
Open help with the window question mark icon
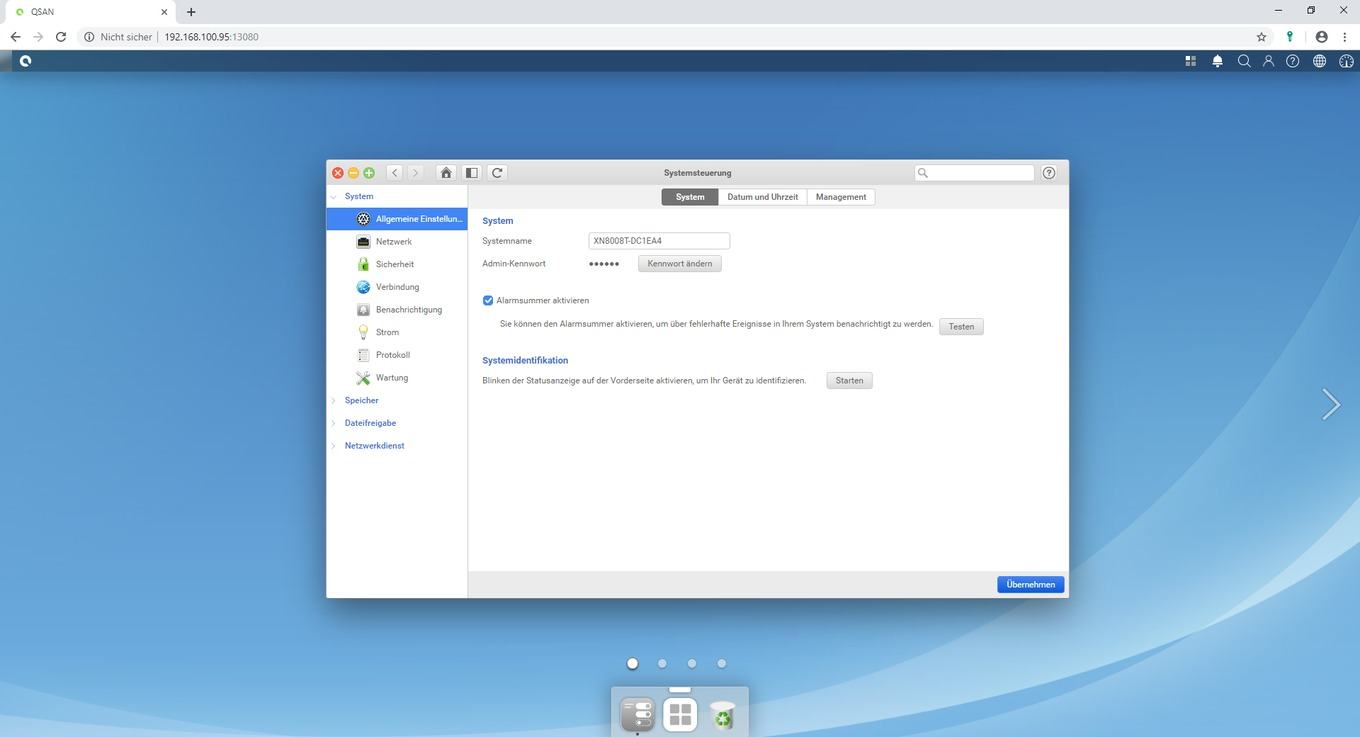coord(1049,173)
